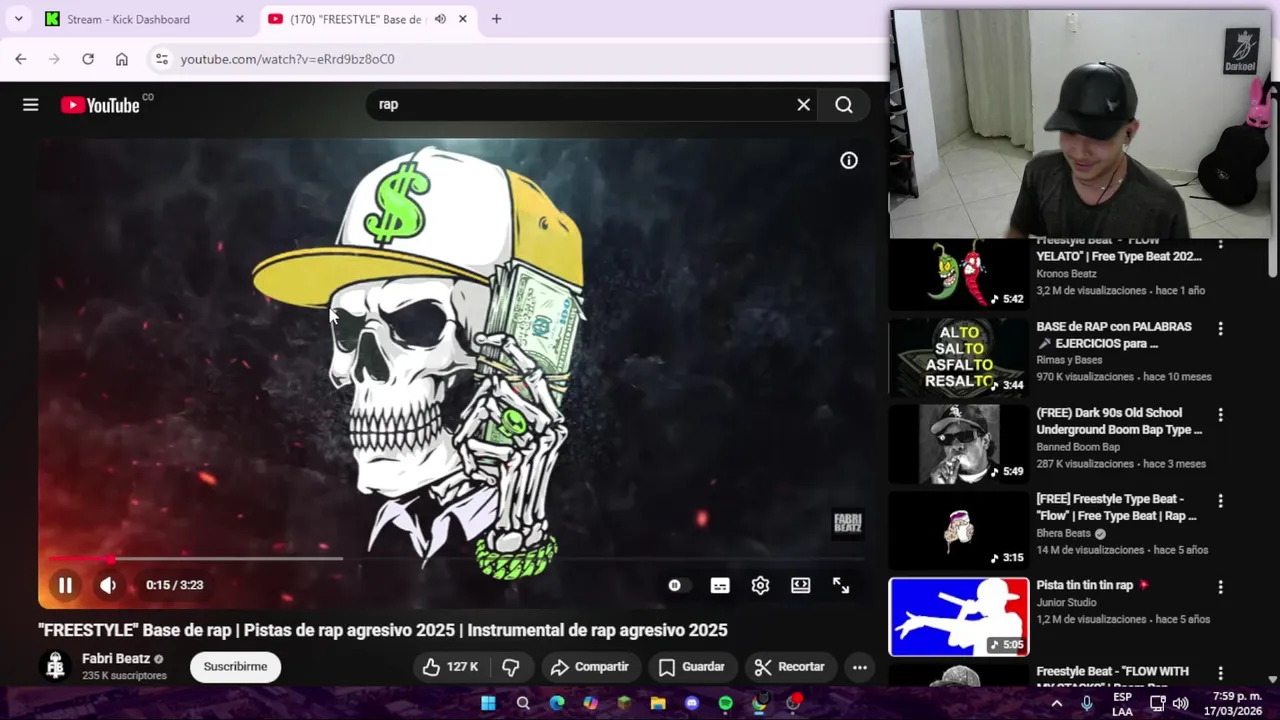Image resolution: width=1280 pixels, height=720 pixels.
Task: Open Fabri Beatz channel avatar
Action: click(56, 666)
